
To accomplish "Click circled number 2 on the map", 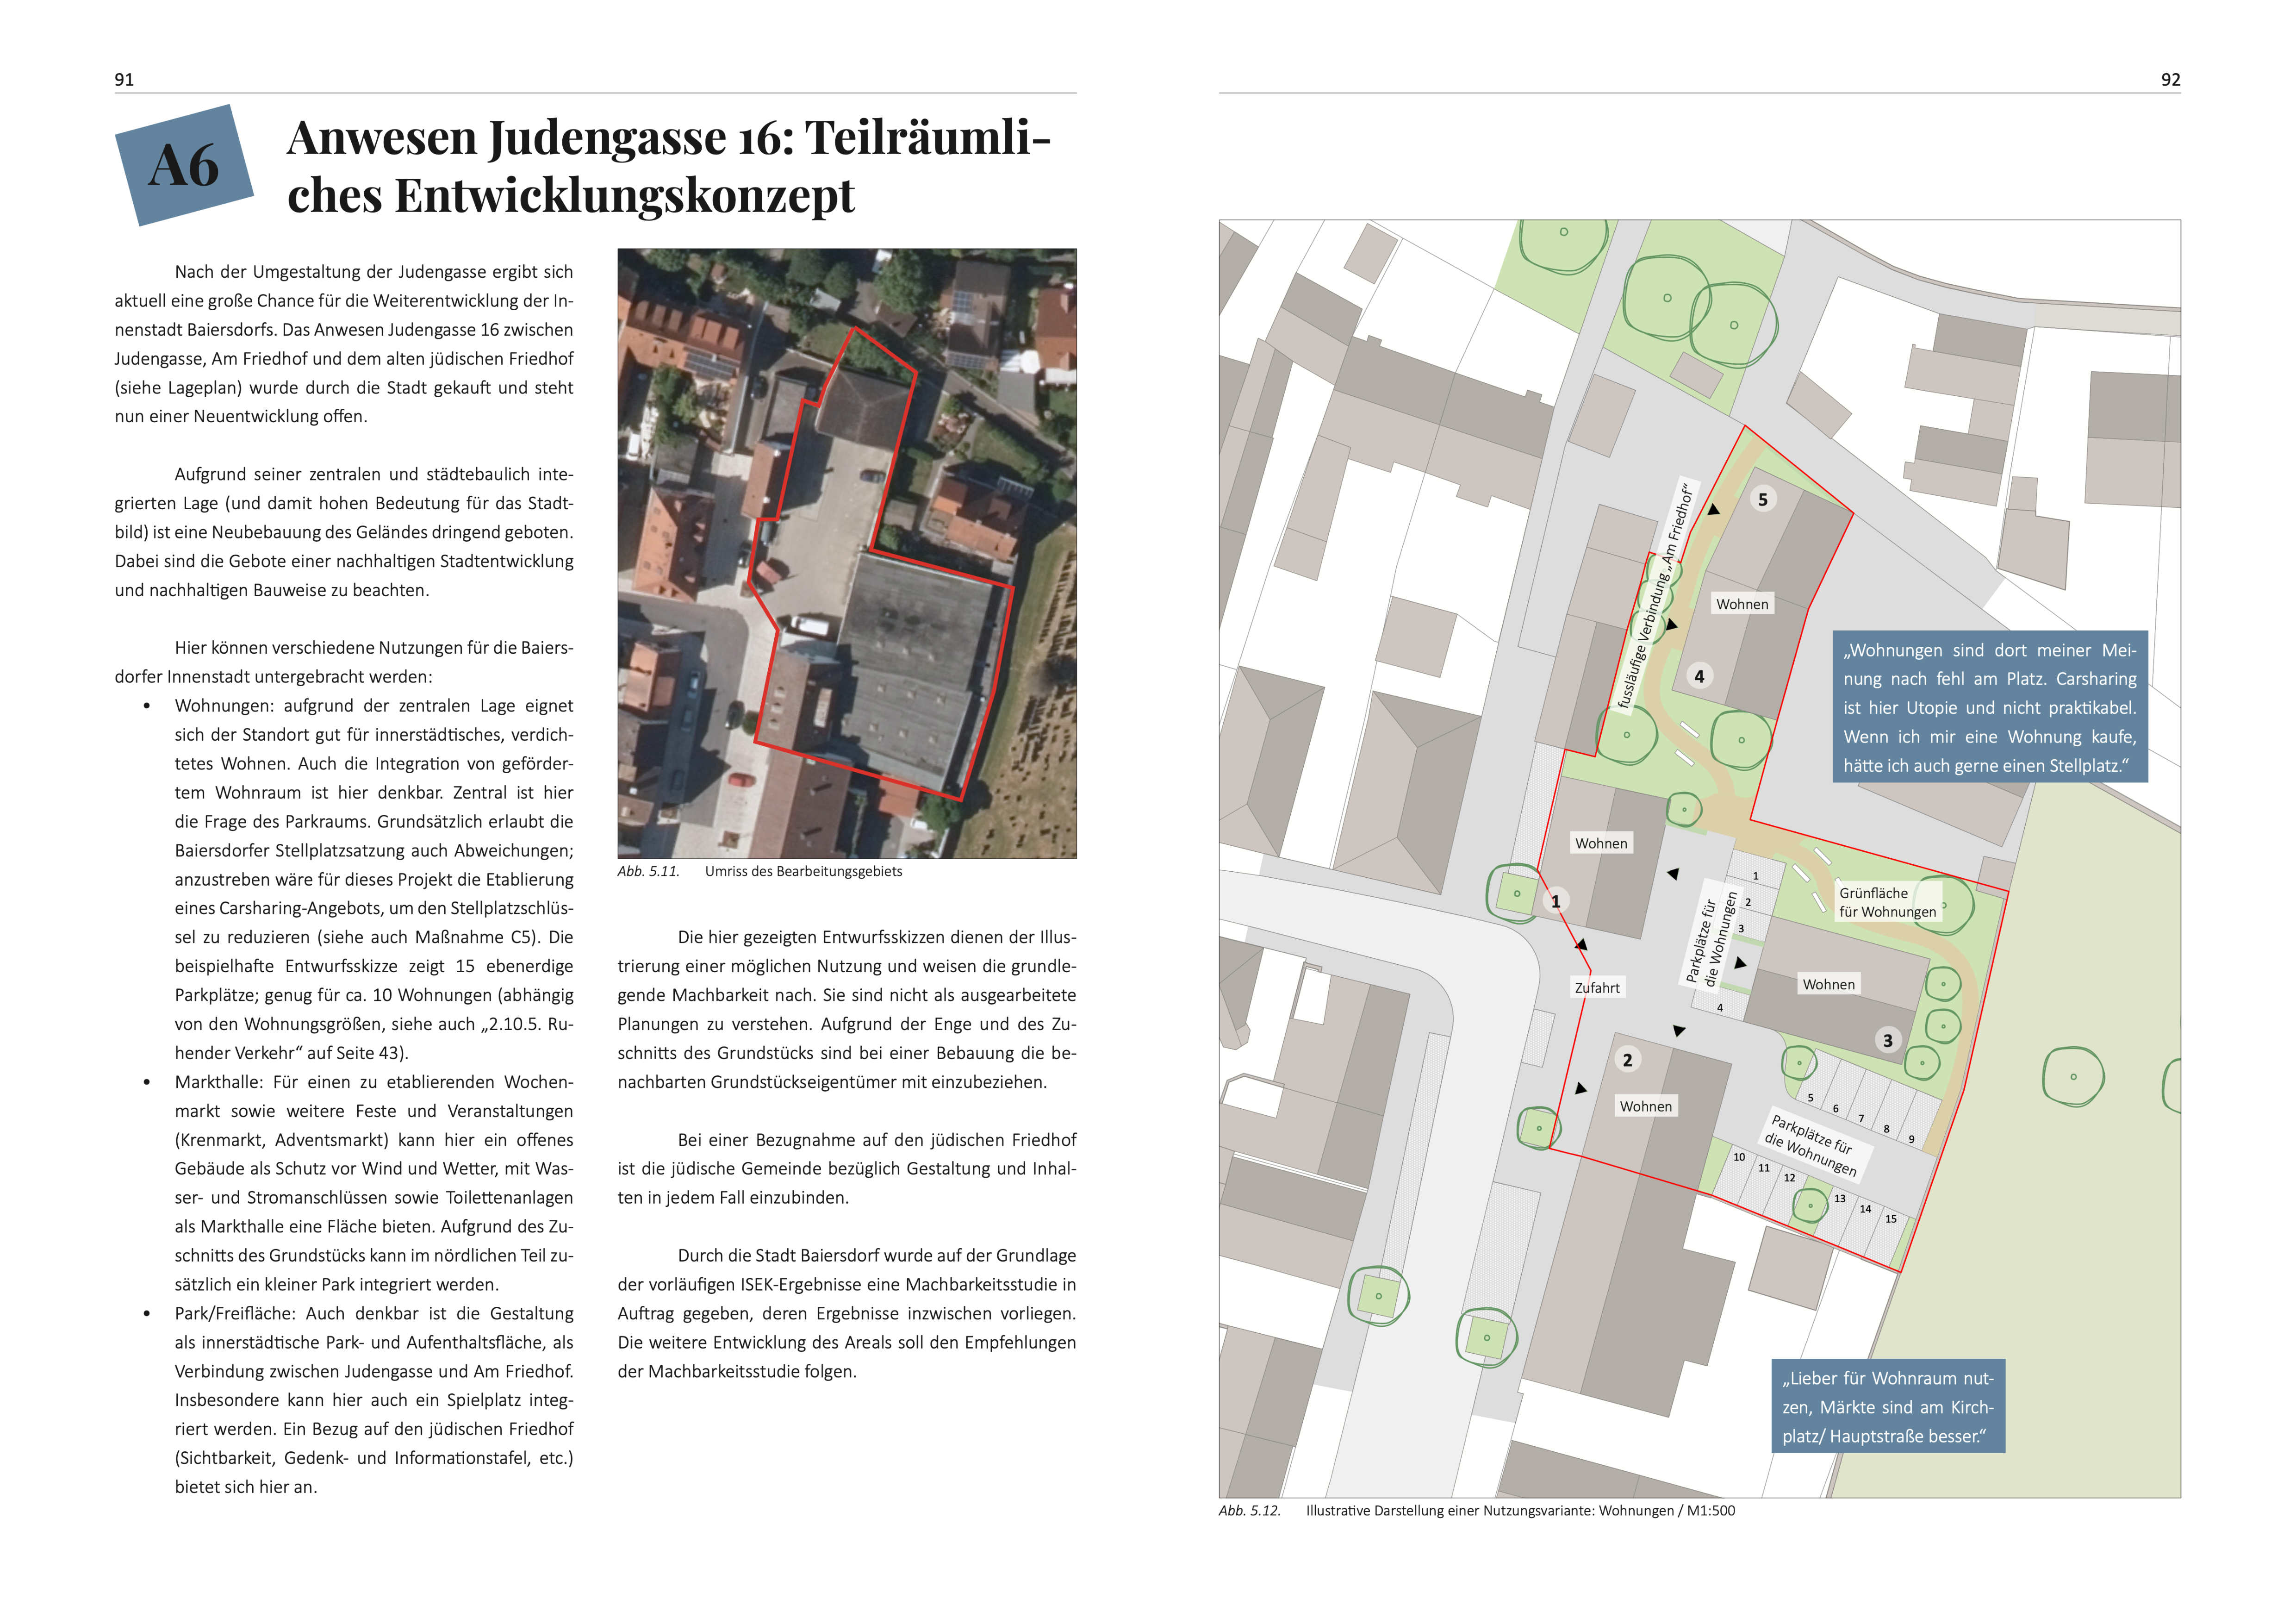I will 1627,1060.
